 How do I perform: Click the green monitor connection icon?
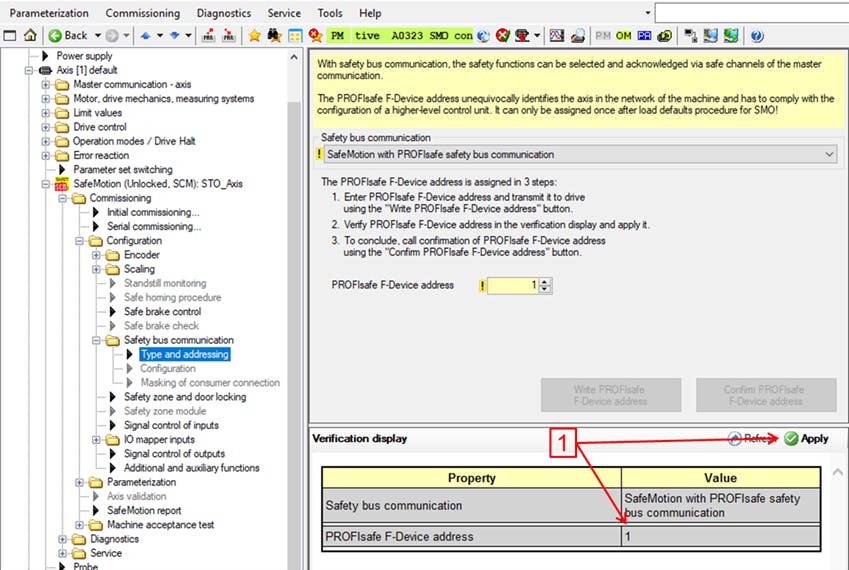731,36
